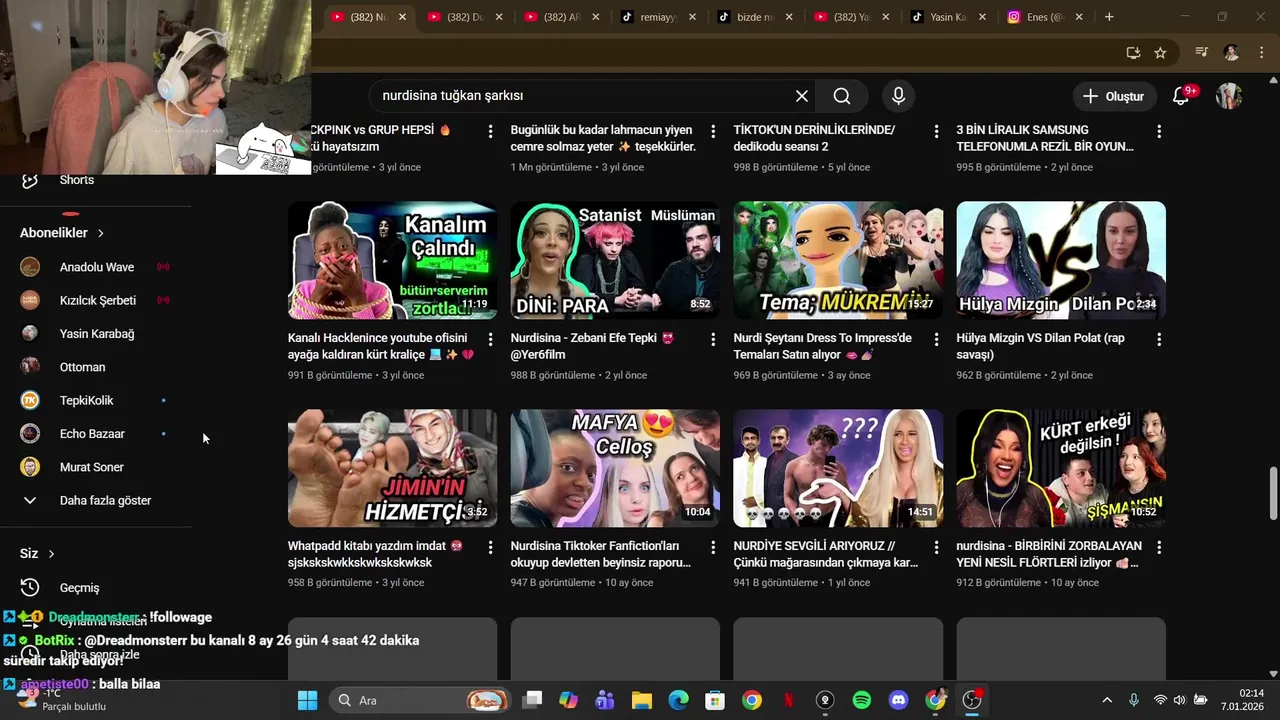Open the taskbar volume icon
The image size is (1280, 720).
[x=1180, y=700]
